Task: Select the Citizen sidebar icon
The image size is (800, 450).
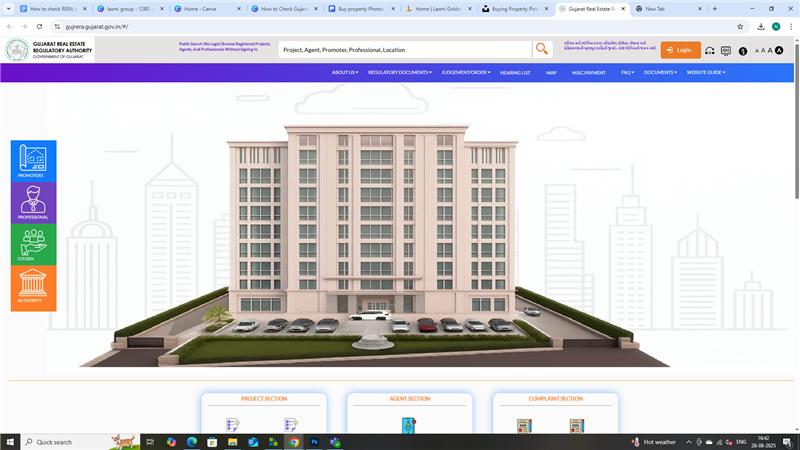Action: (x=33, y=245)
